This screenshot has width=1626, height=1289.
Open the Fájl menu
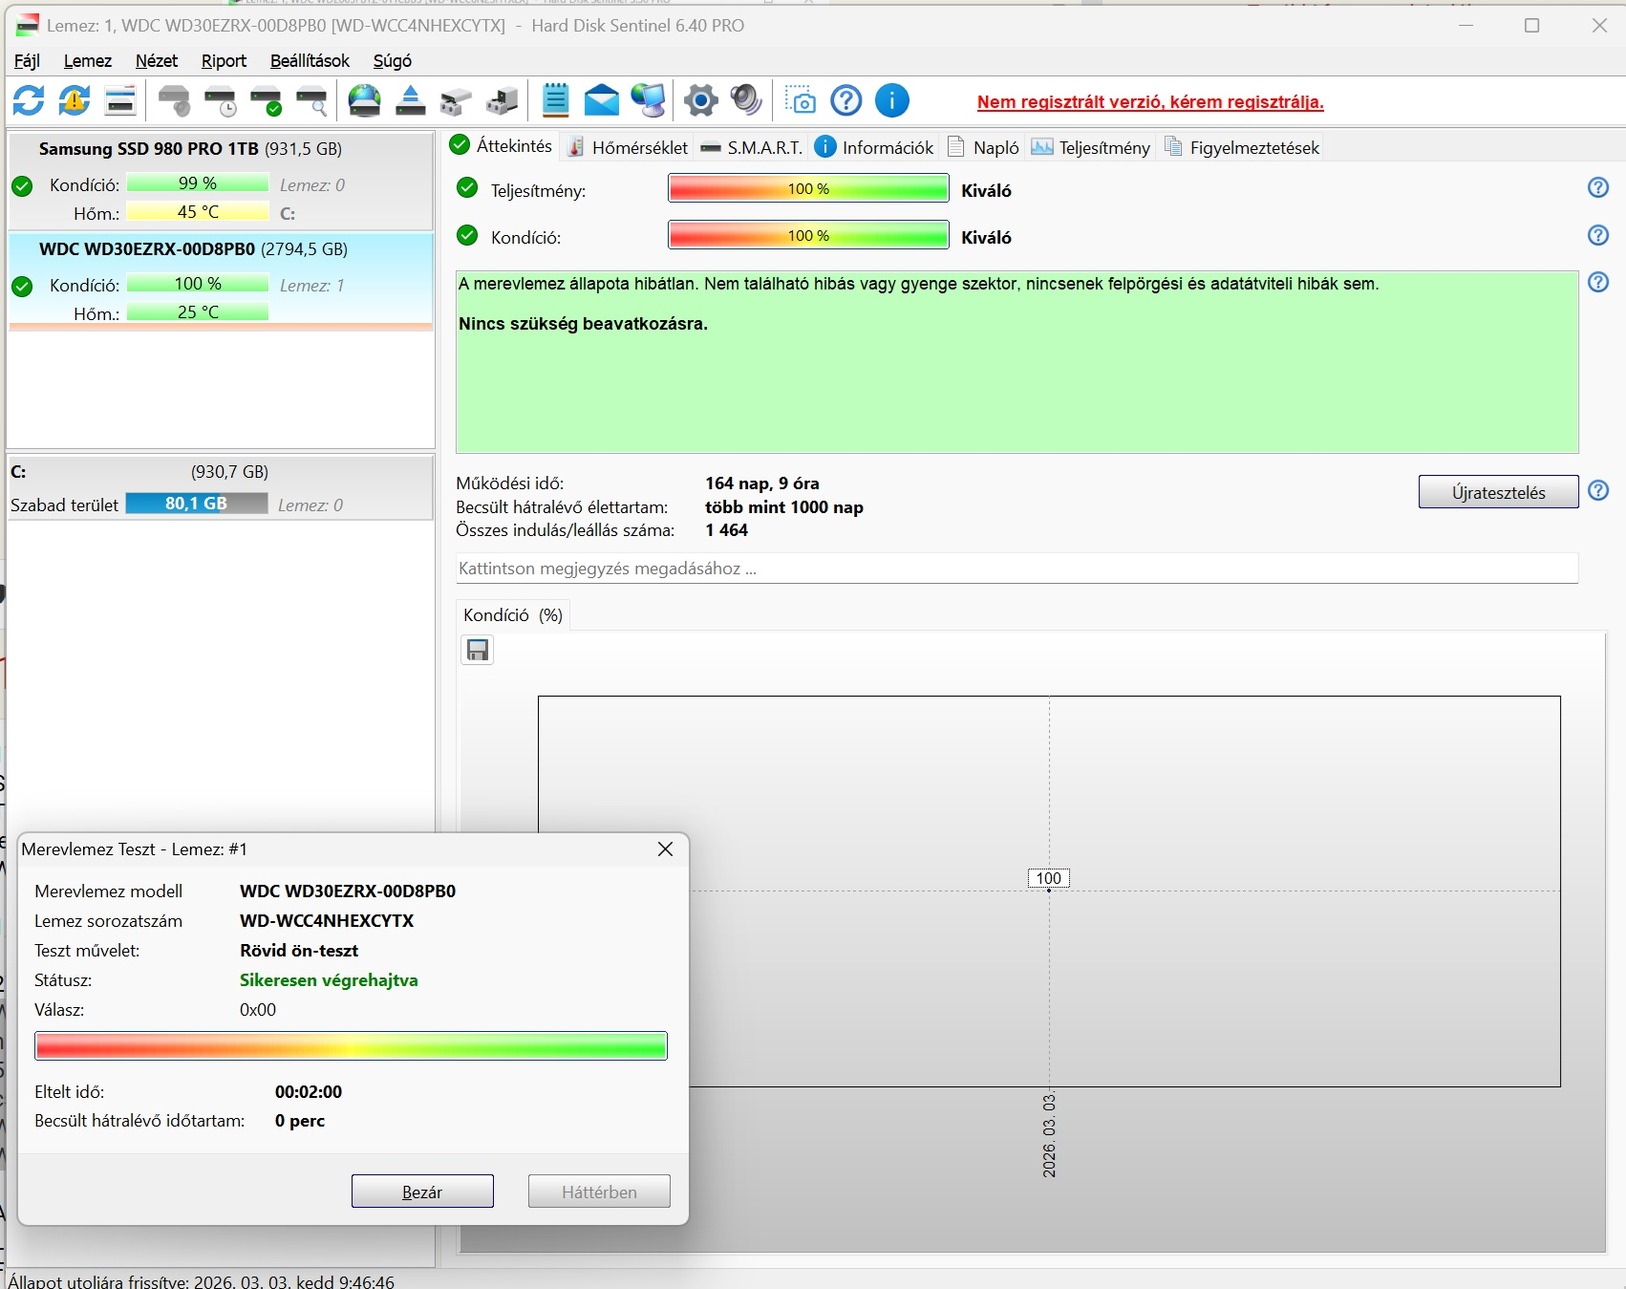27,61
